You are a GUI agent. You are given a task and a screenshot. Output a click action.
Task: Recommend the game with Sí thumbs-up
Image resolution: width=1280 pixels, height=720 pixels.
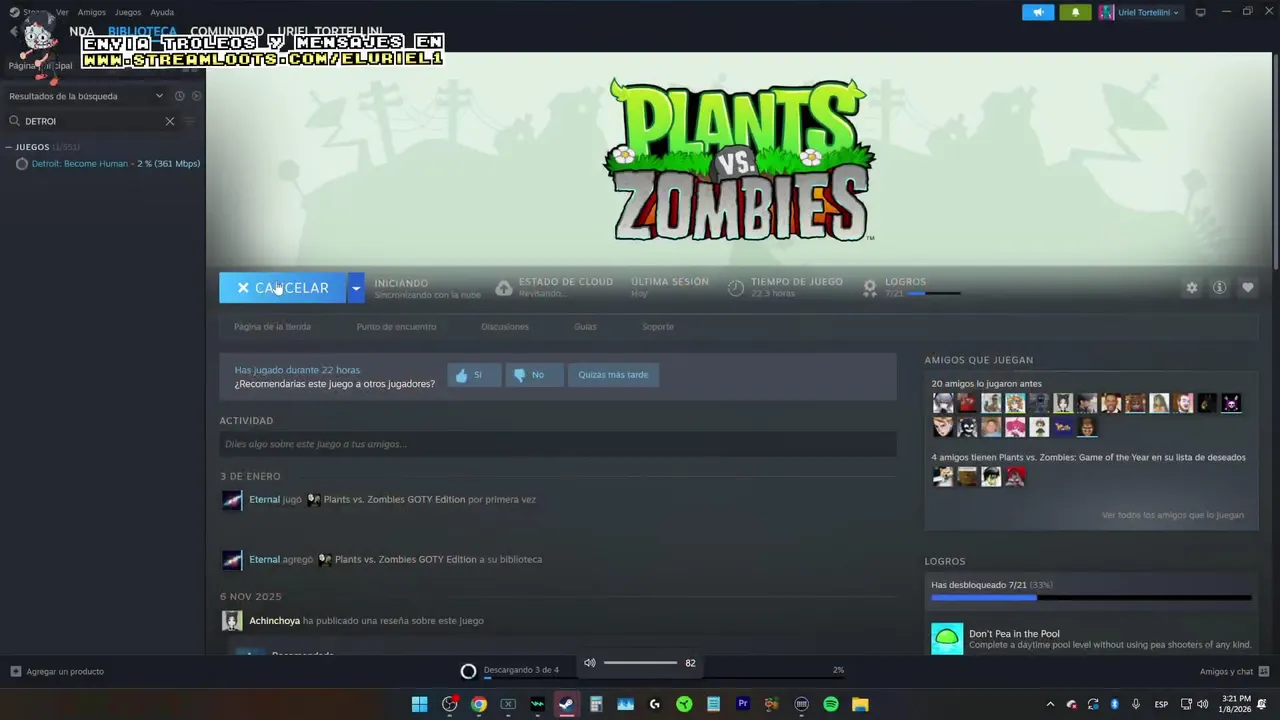click(x=474, y=375)
